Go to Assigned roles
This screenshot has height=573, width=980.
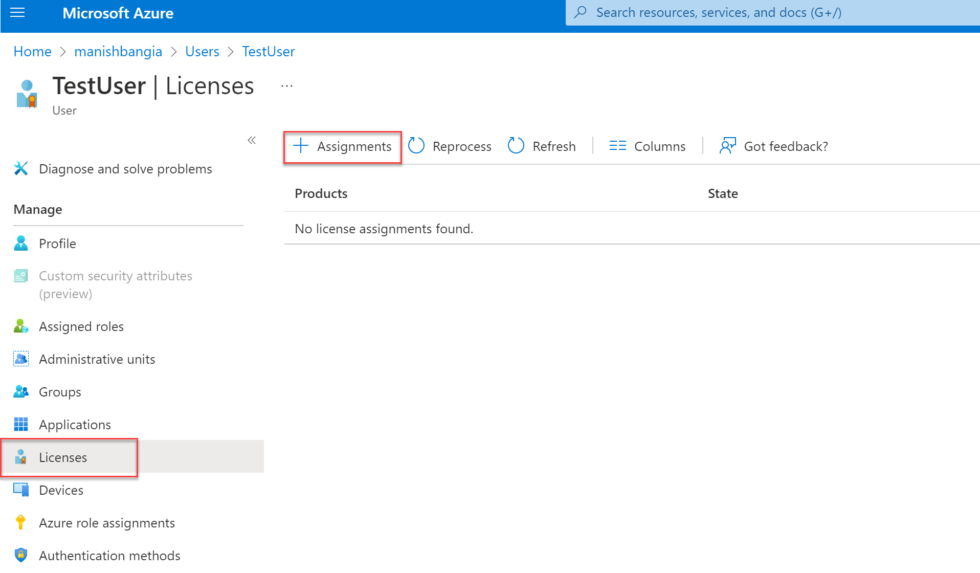point(81,326)
